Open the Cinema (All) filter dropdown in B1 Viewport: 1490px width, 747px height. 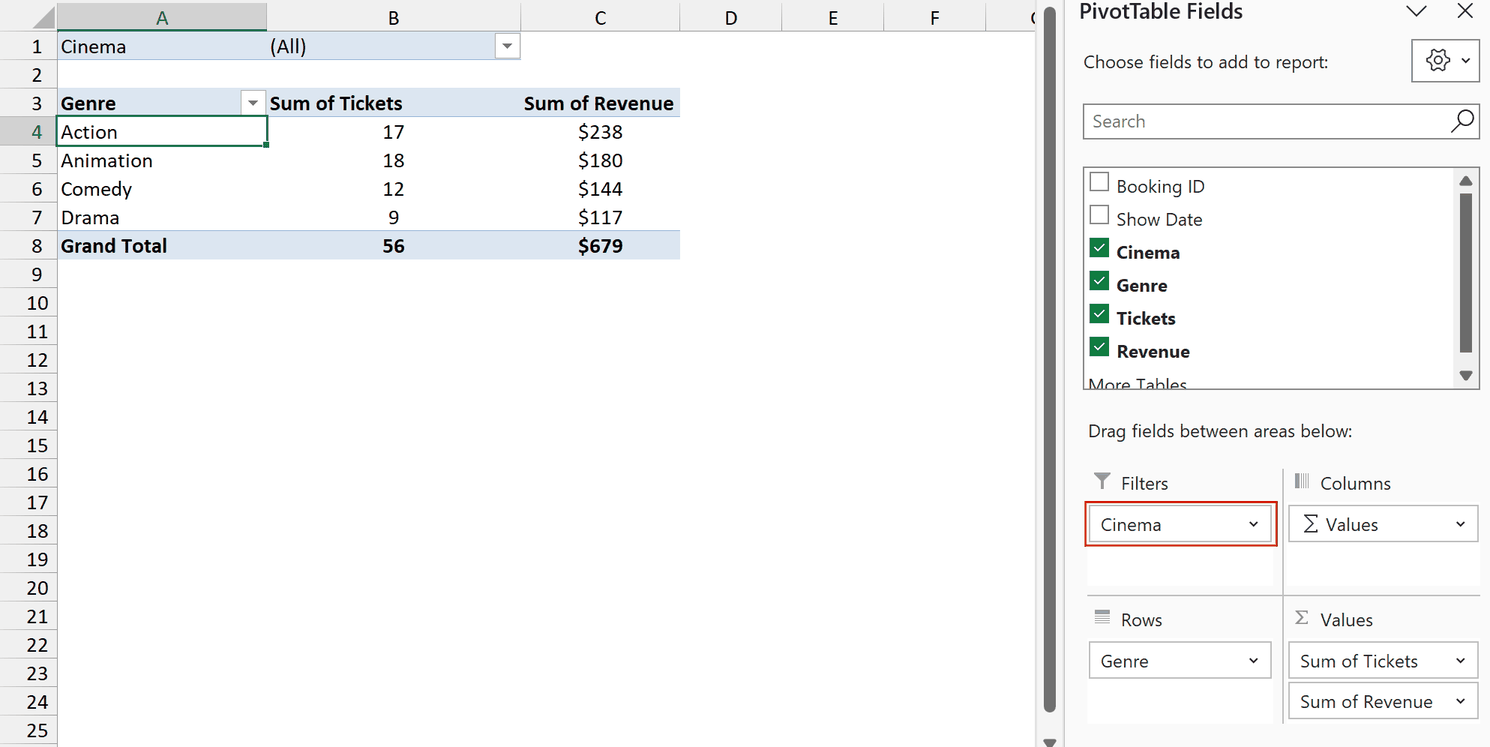507,47
